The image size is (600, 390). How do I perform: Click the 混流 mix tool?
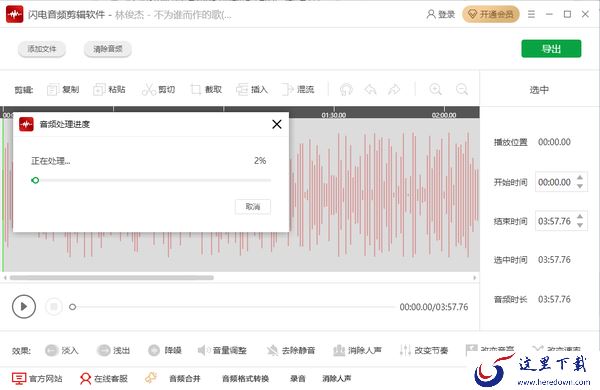click(297, 90)
